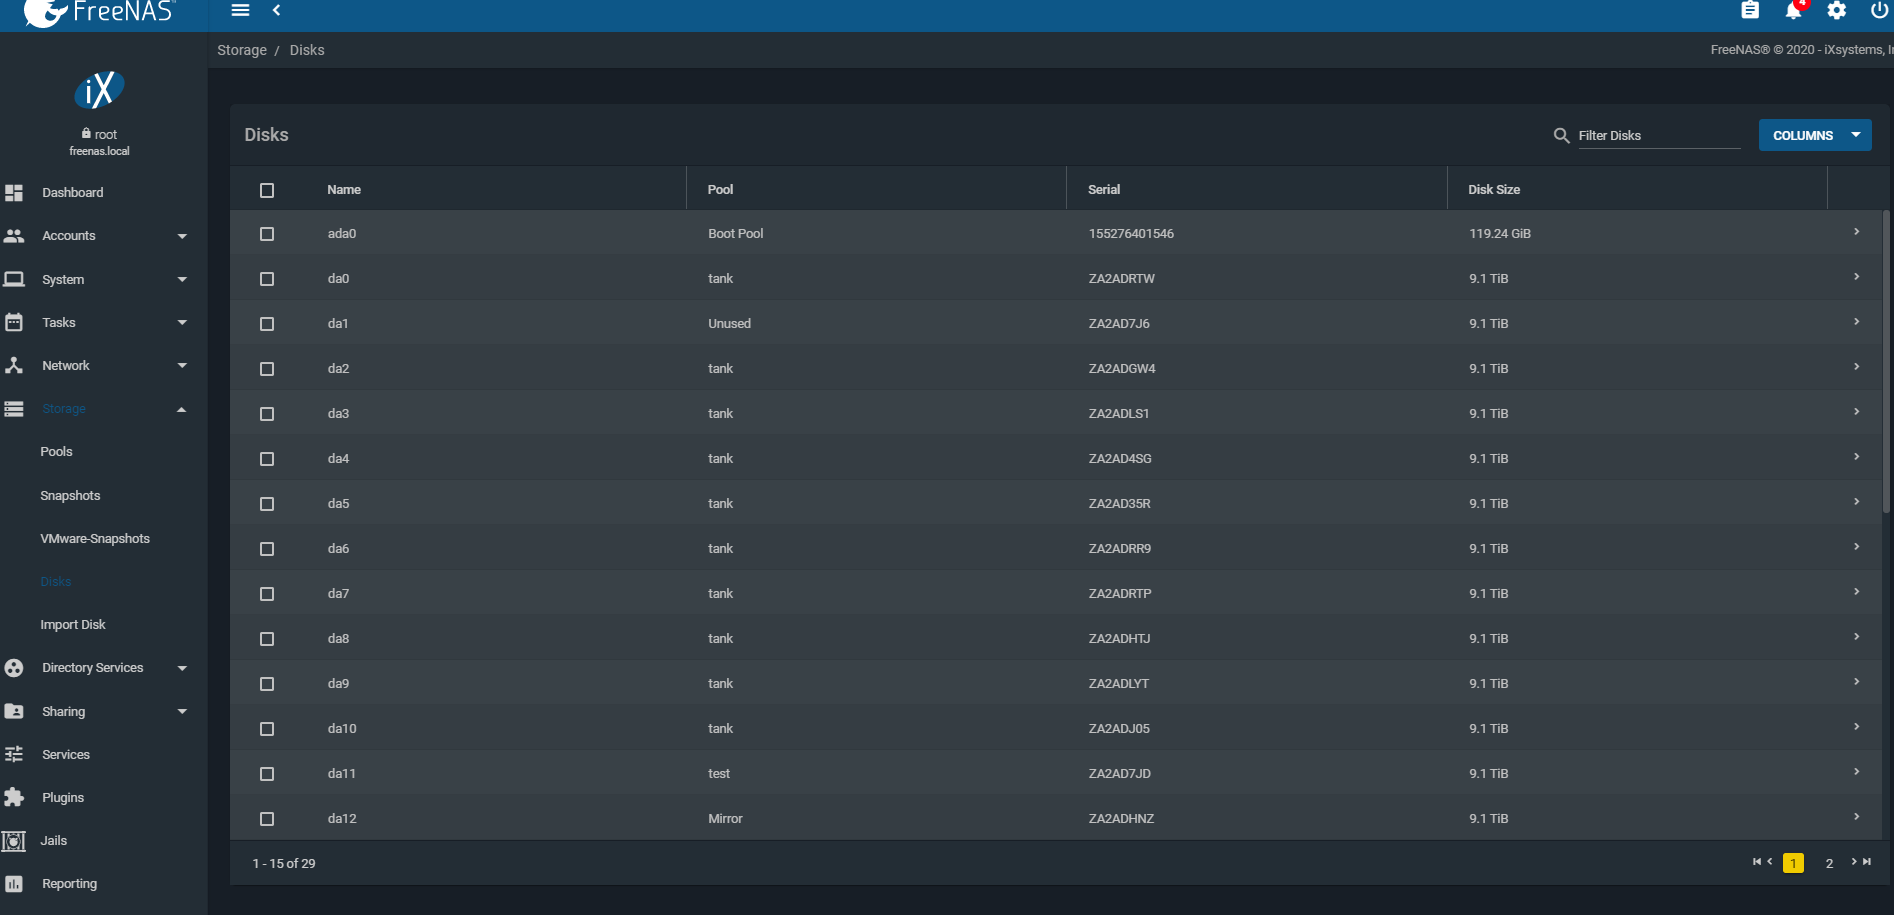Viewport: 1894px width, 915px height.
Task: Go to page 2 of disks
Action: pos(1829,863)
